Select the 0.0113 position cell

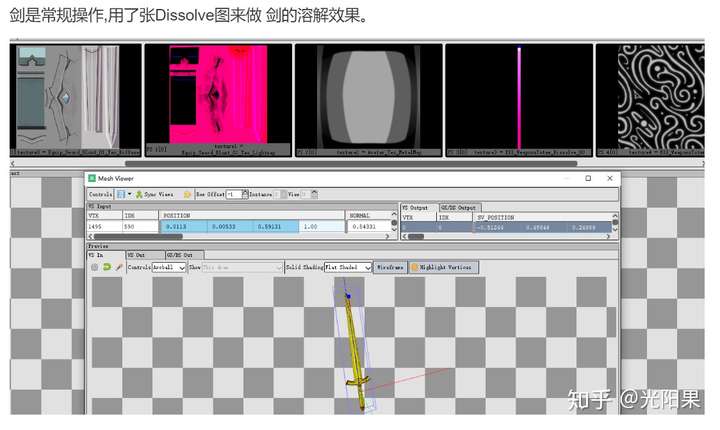[183, 226]
